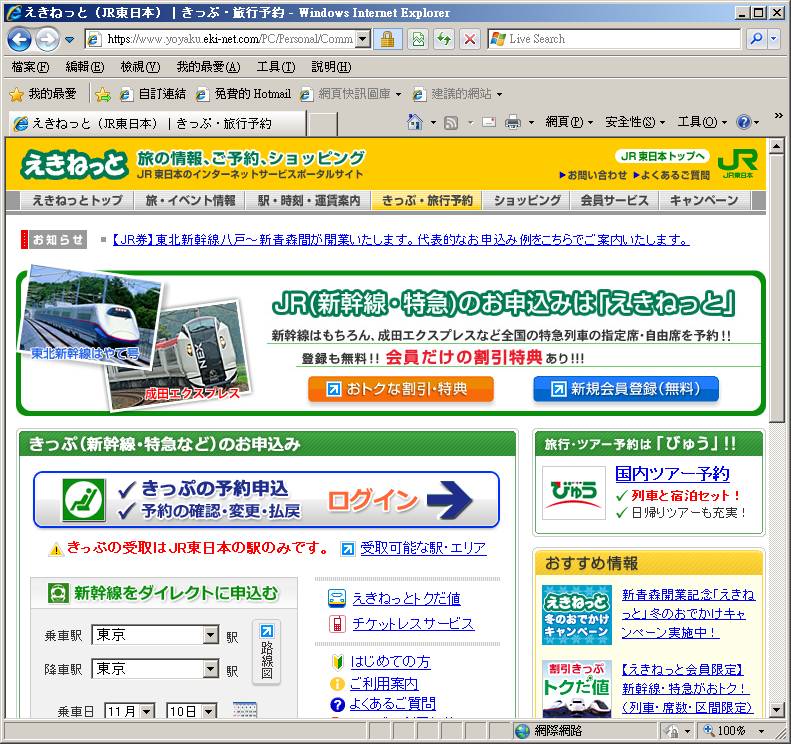Select 駅・時刻・運賃案内 navigation tab

(309, 200)
